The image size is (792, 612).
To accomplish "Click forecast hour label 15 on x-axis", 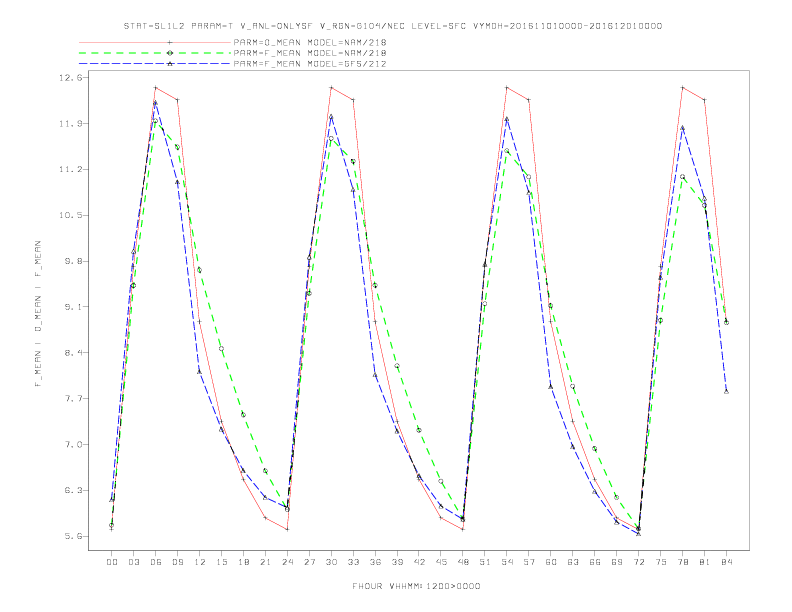I will coord(222,562).
